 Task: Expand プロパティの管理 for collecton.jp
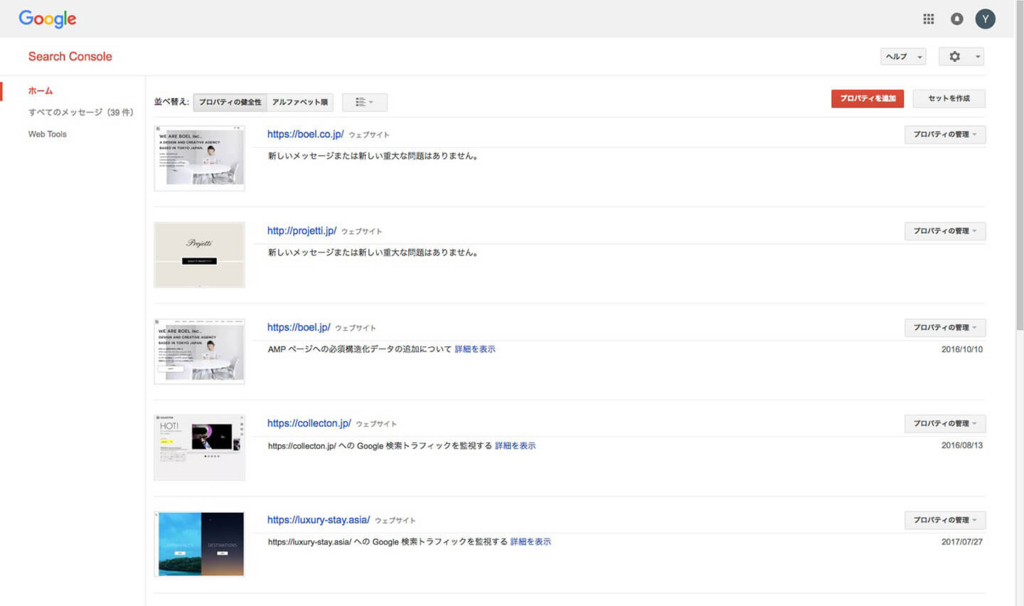point(945,424)
